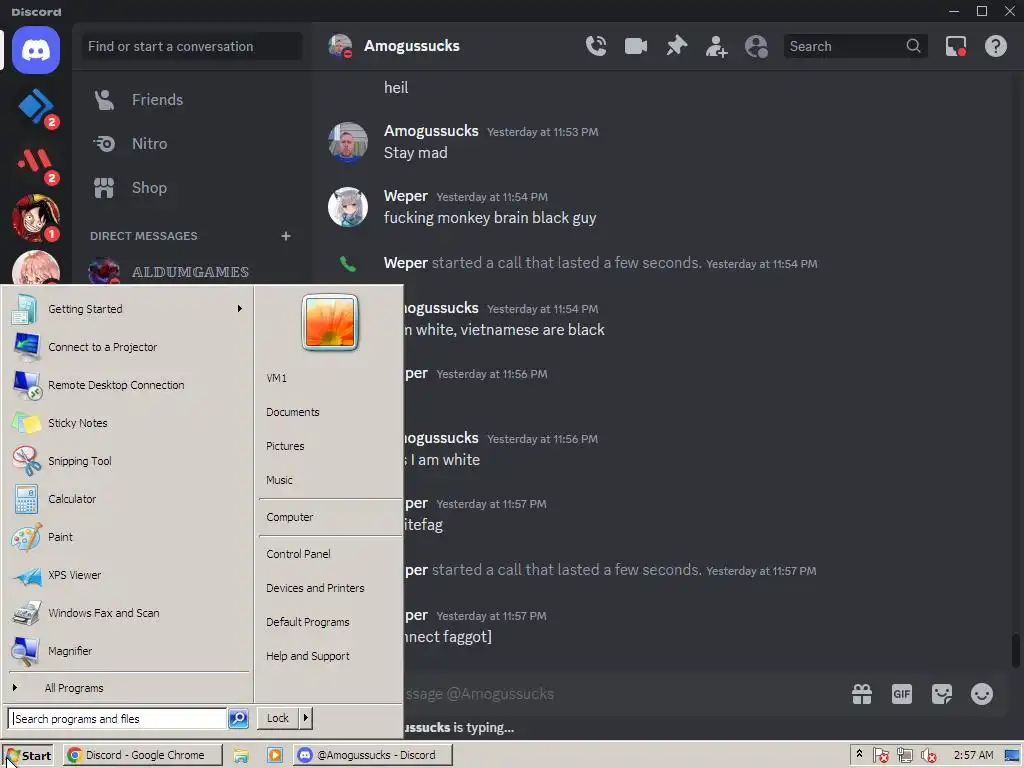The width and height of the screenshot is (1024, 768).
Task: Open the Discord inbox
Action: 955,46
